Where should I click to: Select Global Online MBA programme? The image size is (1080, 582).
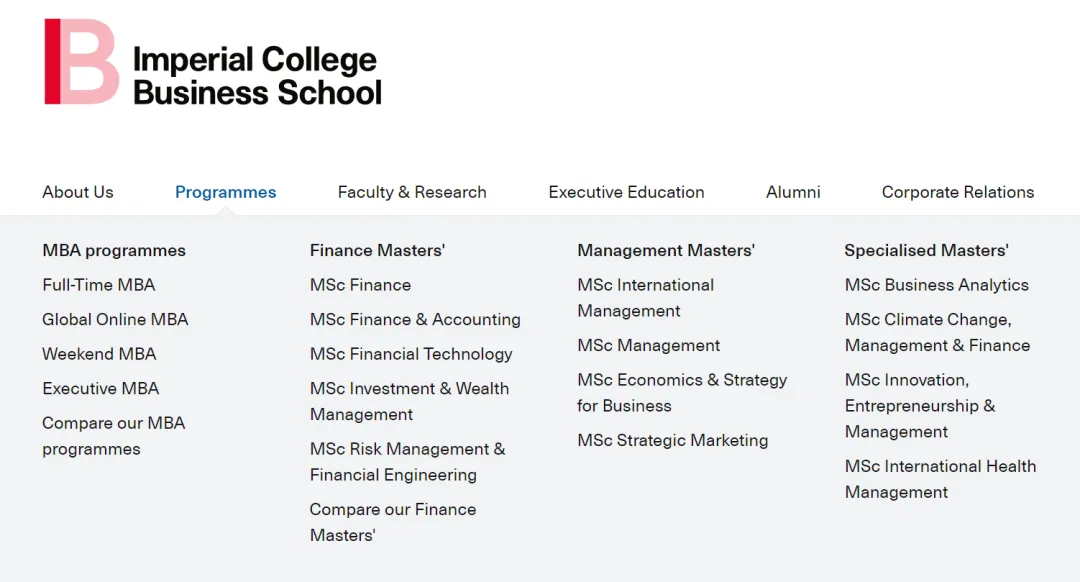115,319
